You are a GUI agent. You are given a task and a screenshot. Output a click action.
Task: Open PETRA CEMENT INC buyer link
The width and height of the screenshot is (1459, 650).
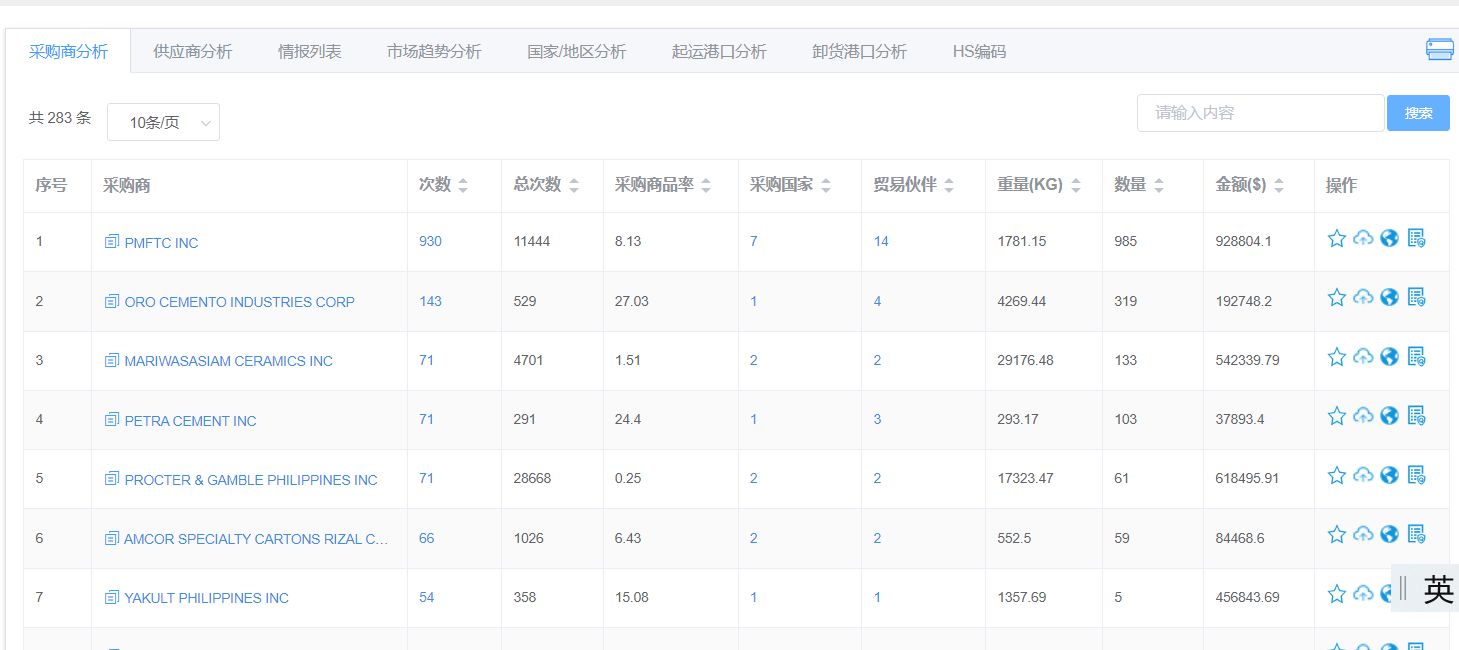[x=191, y=421]
